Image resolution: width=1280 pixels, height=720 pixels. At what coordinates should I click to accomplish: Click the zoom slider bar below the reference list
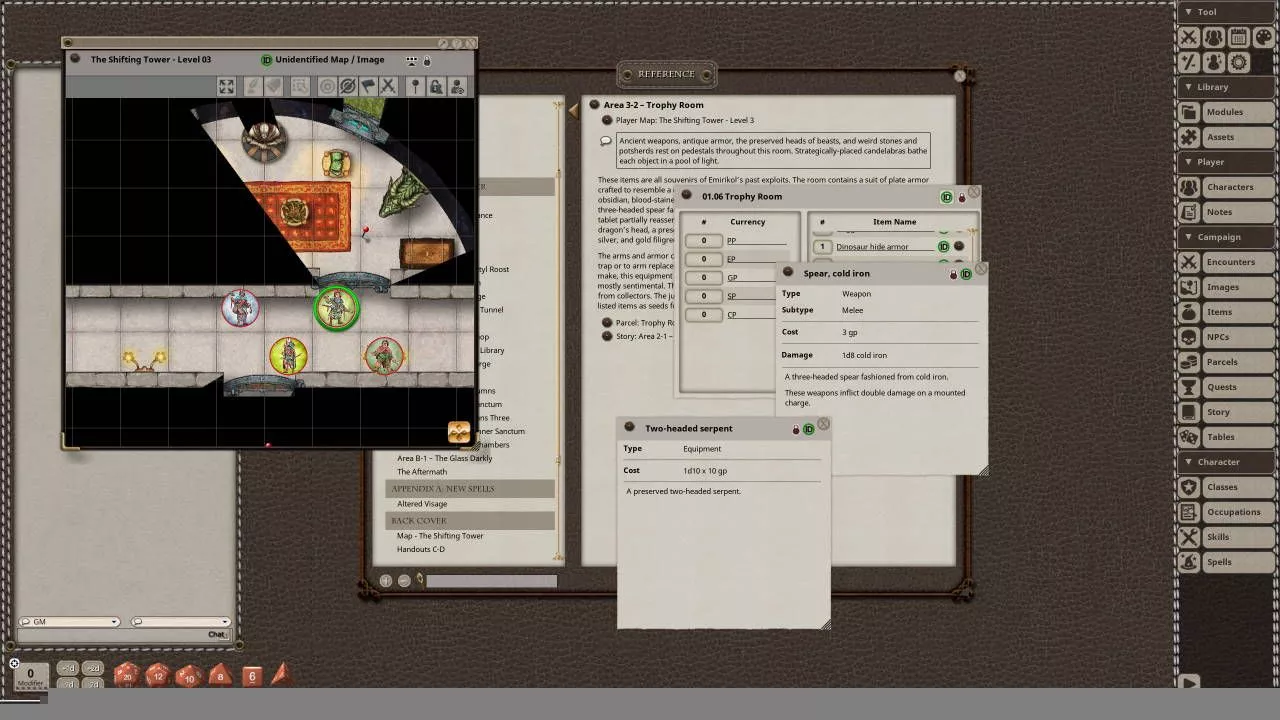[492, 581]
